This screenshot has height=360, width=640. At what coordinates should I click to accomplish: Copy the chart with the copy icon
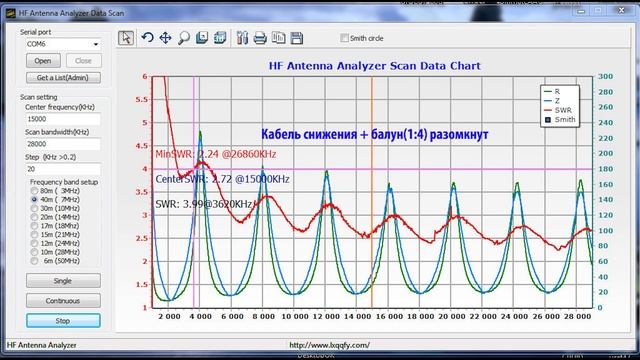278,38
